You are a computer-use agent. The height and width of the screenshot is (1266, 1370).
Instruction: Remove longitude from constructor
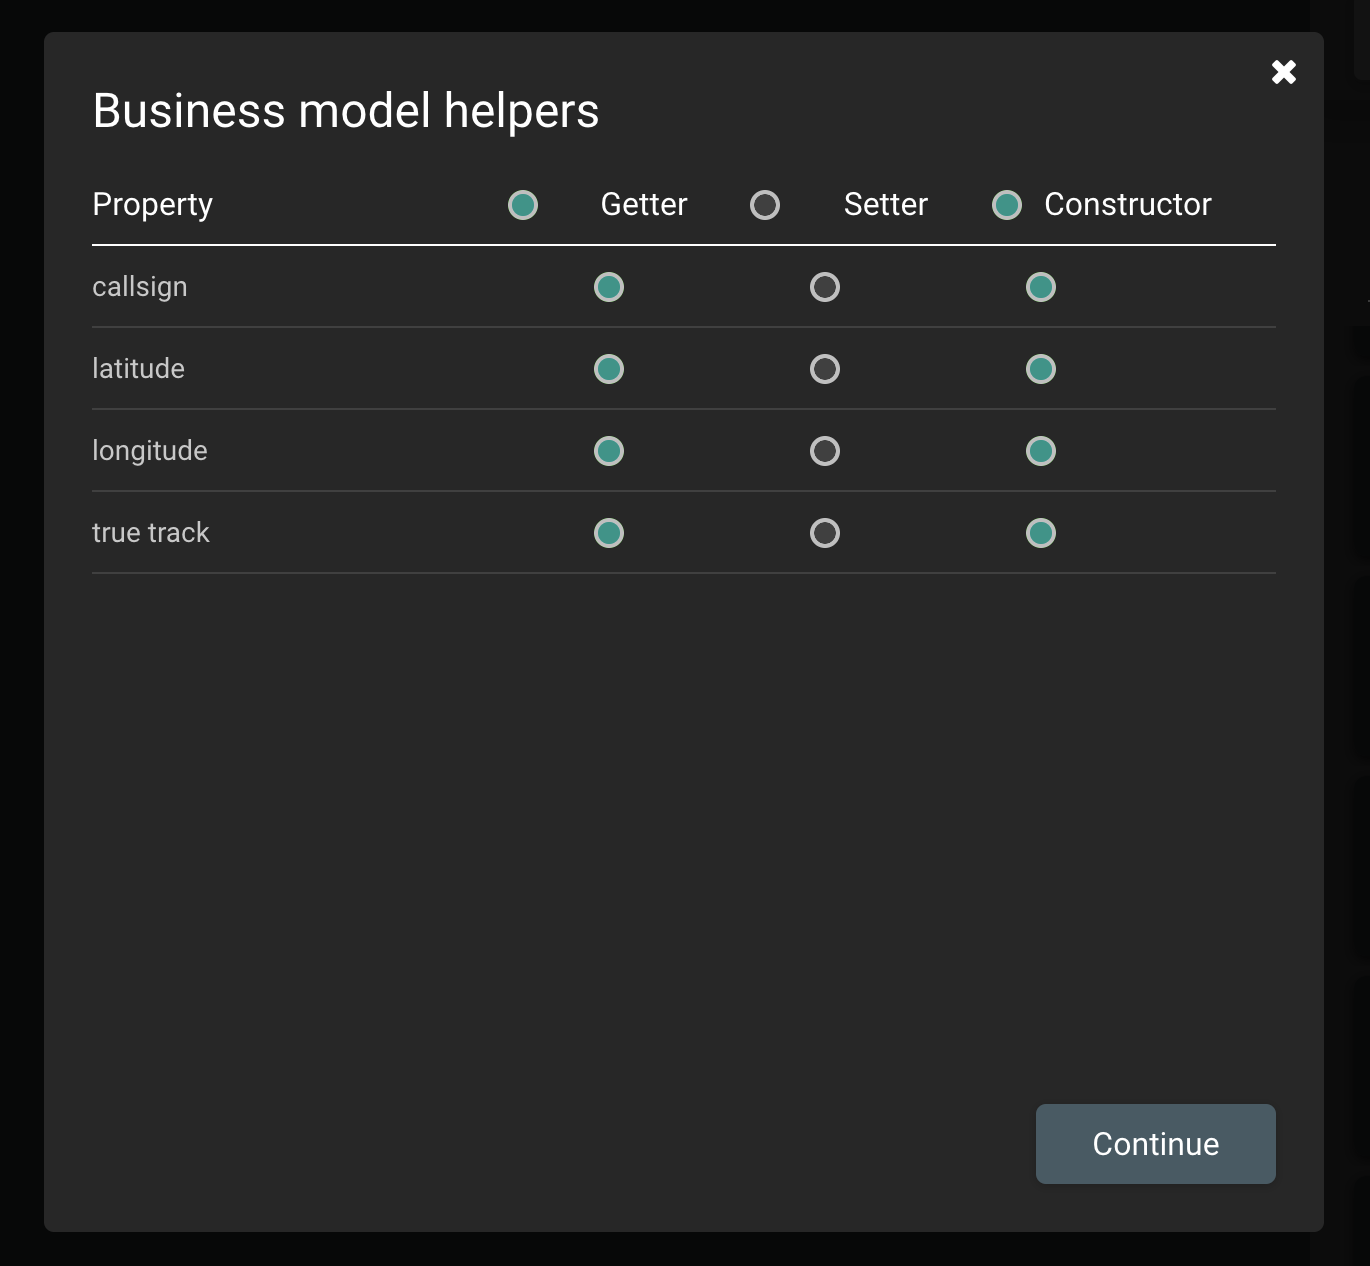pyautogui.click(x=1041, y=451)
